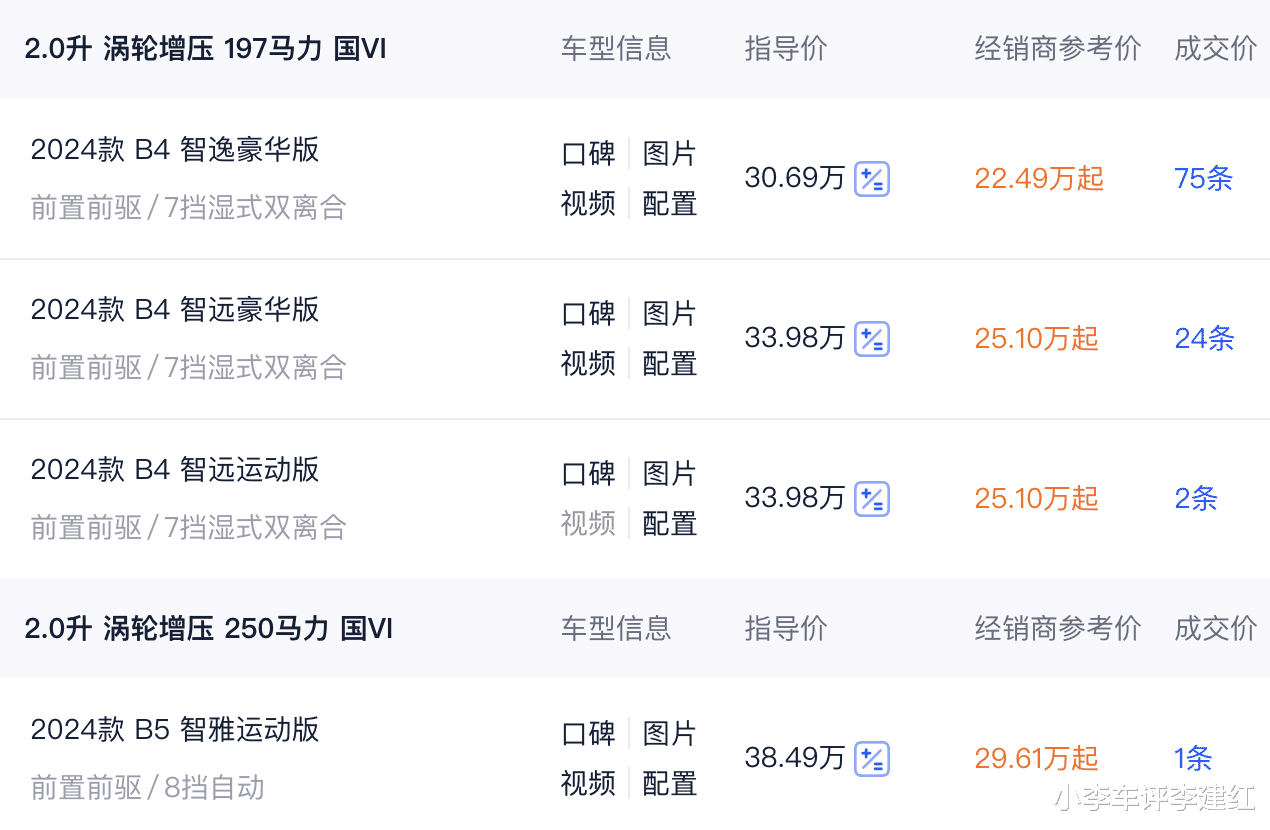Screen dimensions: 1270x830
Task: Open price calculator icon for B4 智逸豪华版
Action: point(872,179)
